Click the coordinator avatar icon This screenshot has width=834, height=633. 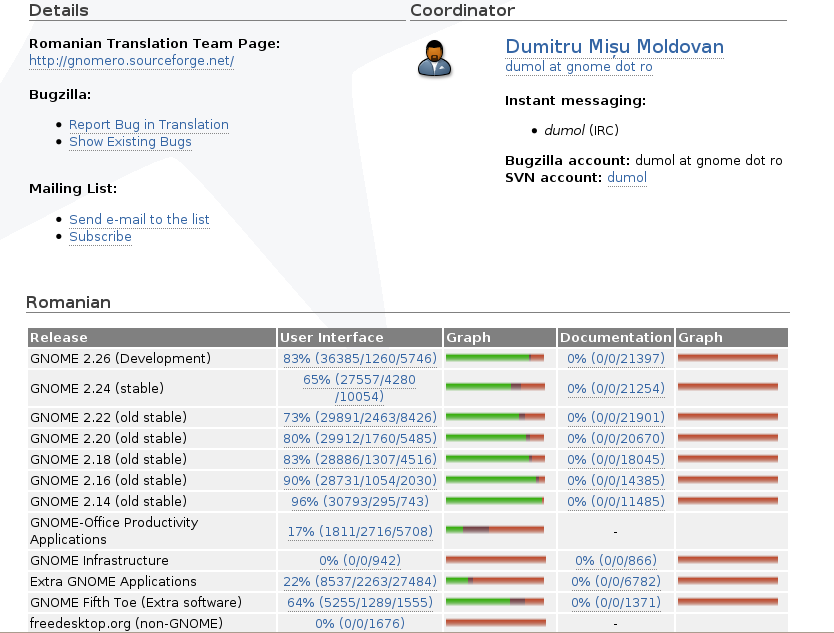[435, 59]
